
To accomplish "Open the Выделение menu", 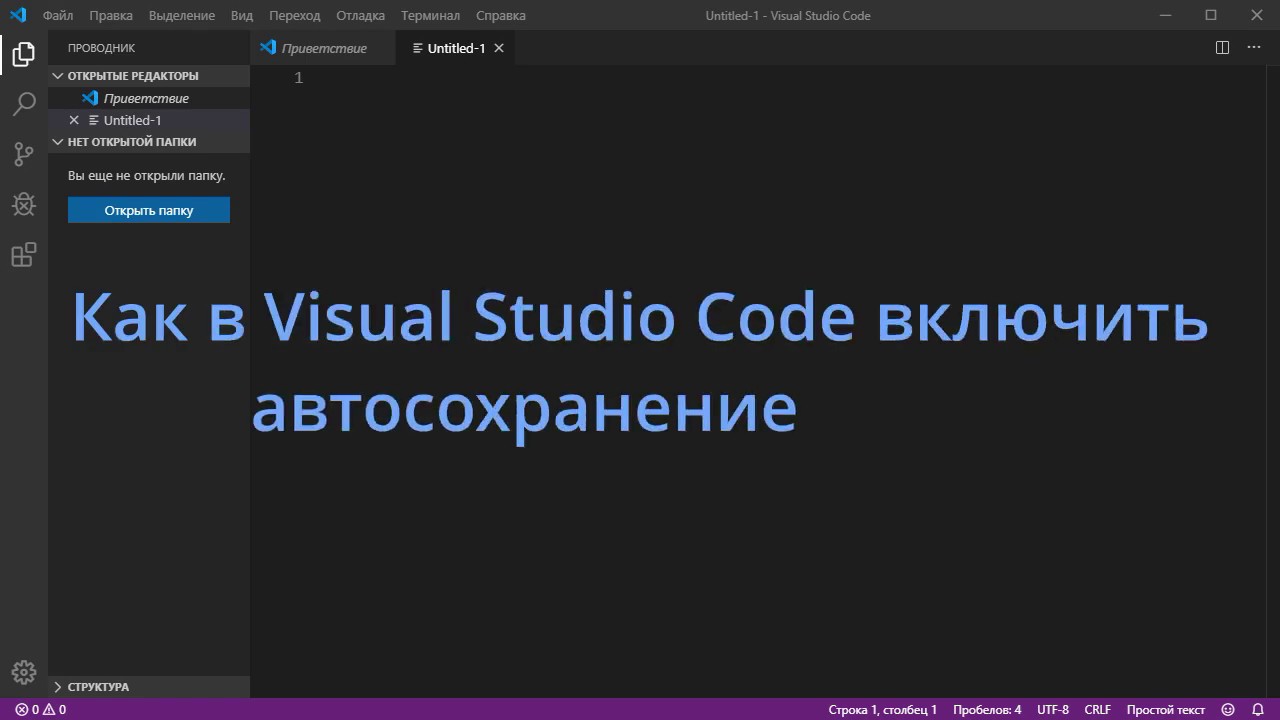I will click(x=182, y=15).
